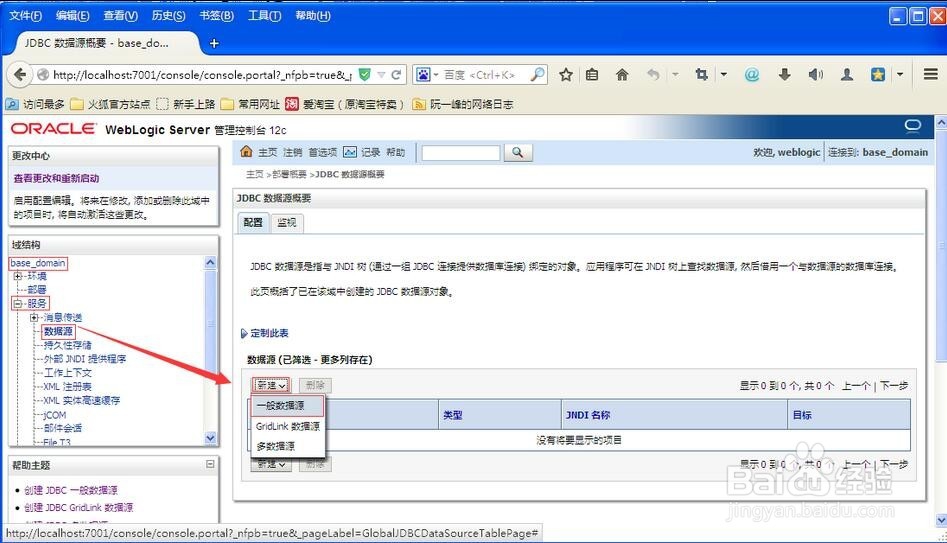
Task: Select XML 注册表 in the domain tree
Action: (68, 387)
